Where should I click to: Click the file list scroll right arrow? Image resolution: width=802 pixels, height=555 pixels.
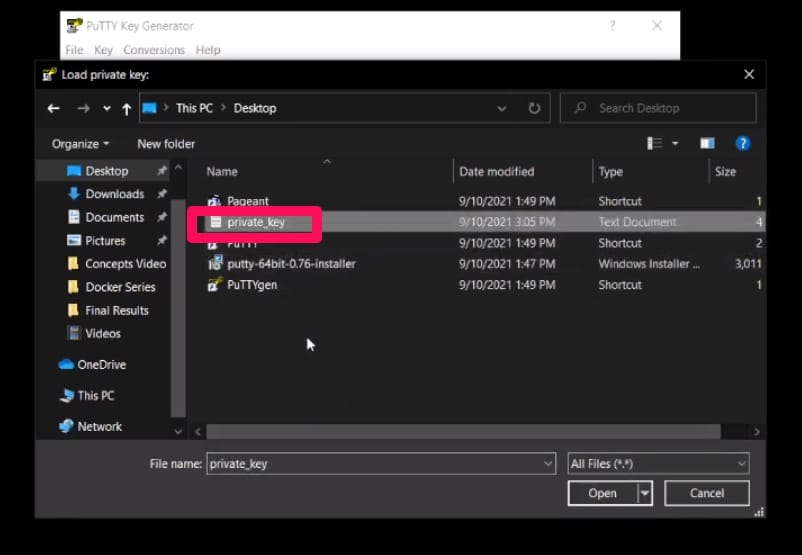[x=756, y=432]
